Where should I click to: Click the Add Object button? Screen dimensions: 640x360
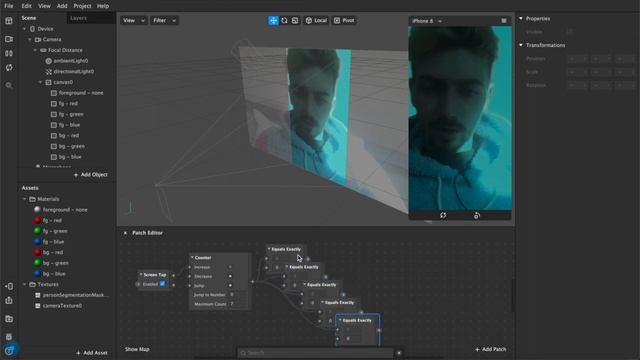click(91, 175)
